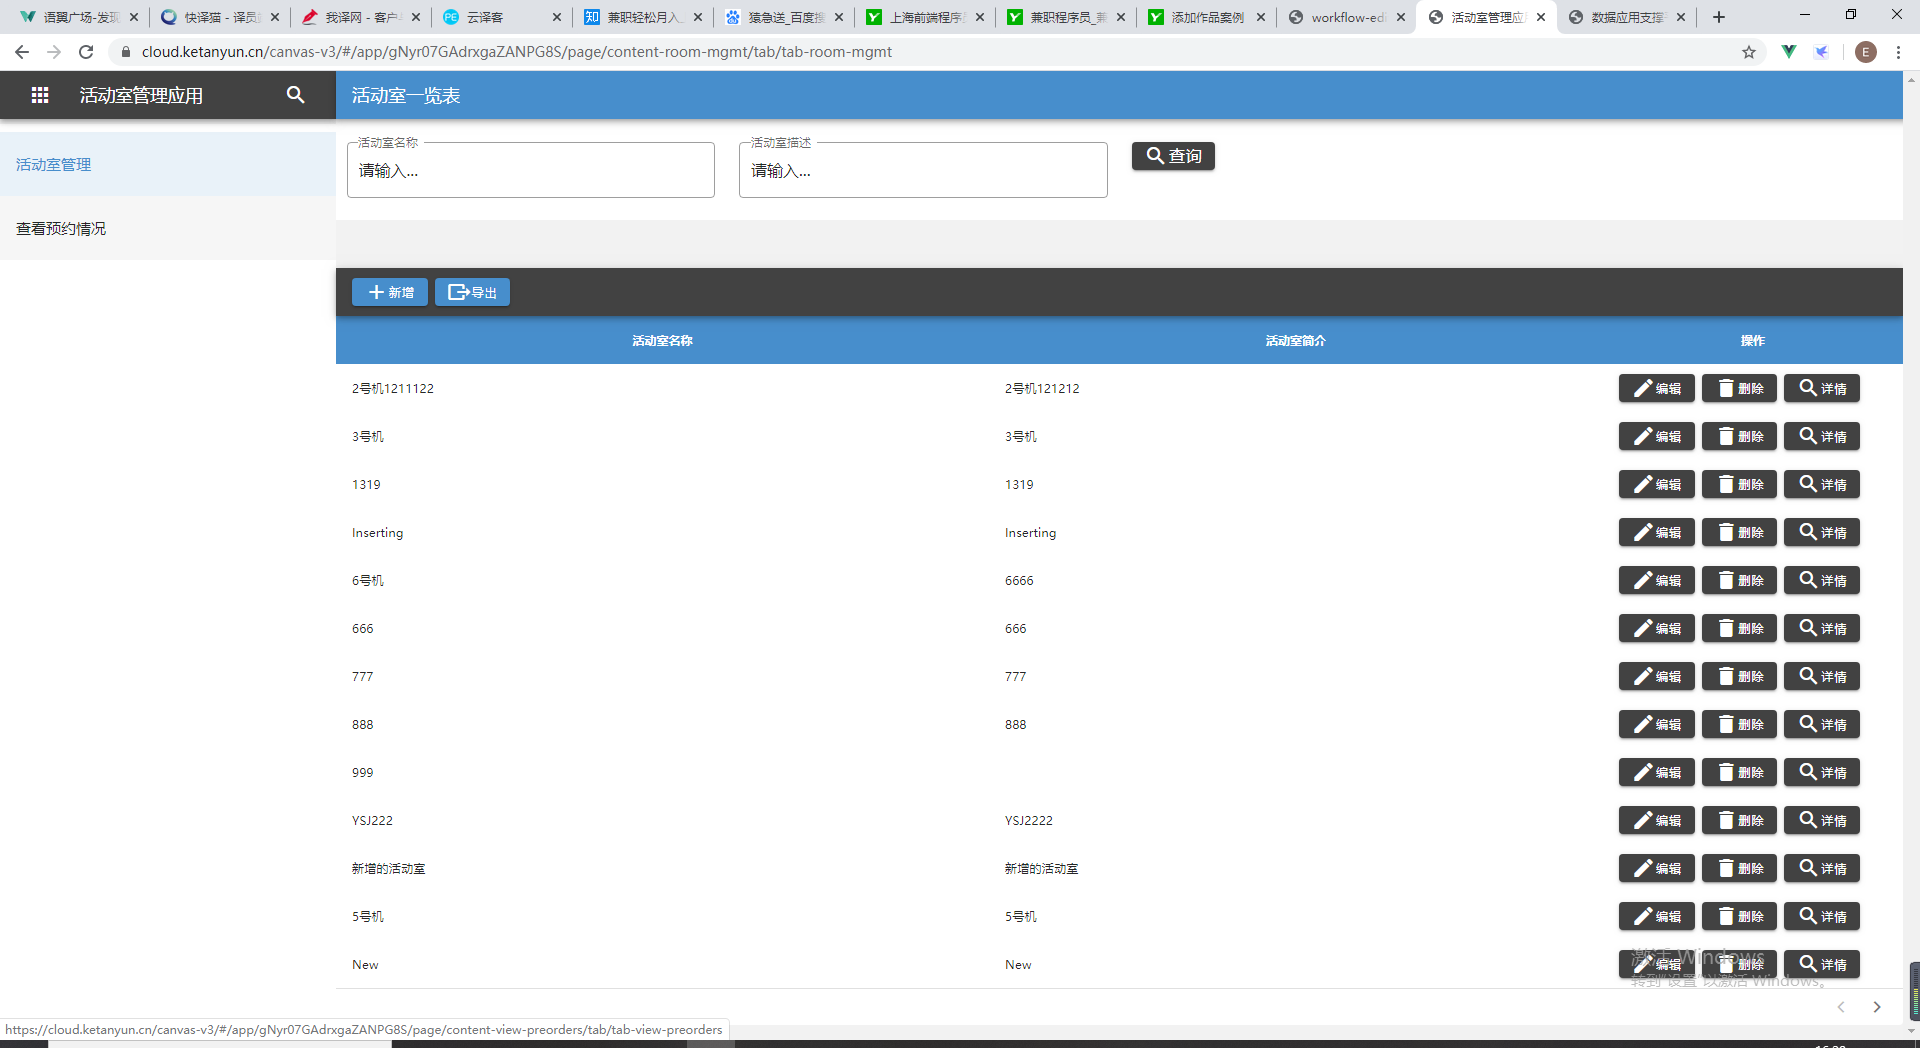The height and width of the screenshot is (1048, 1920).
Task: Delete the 999 row
Action: coord(1740,772)
